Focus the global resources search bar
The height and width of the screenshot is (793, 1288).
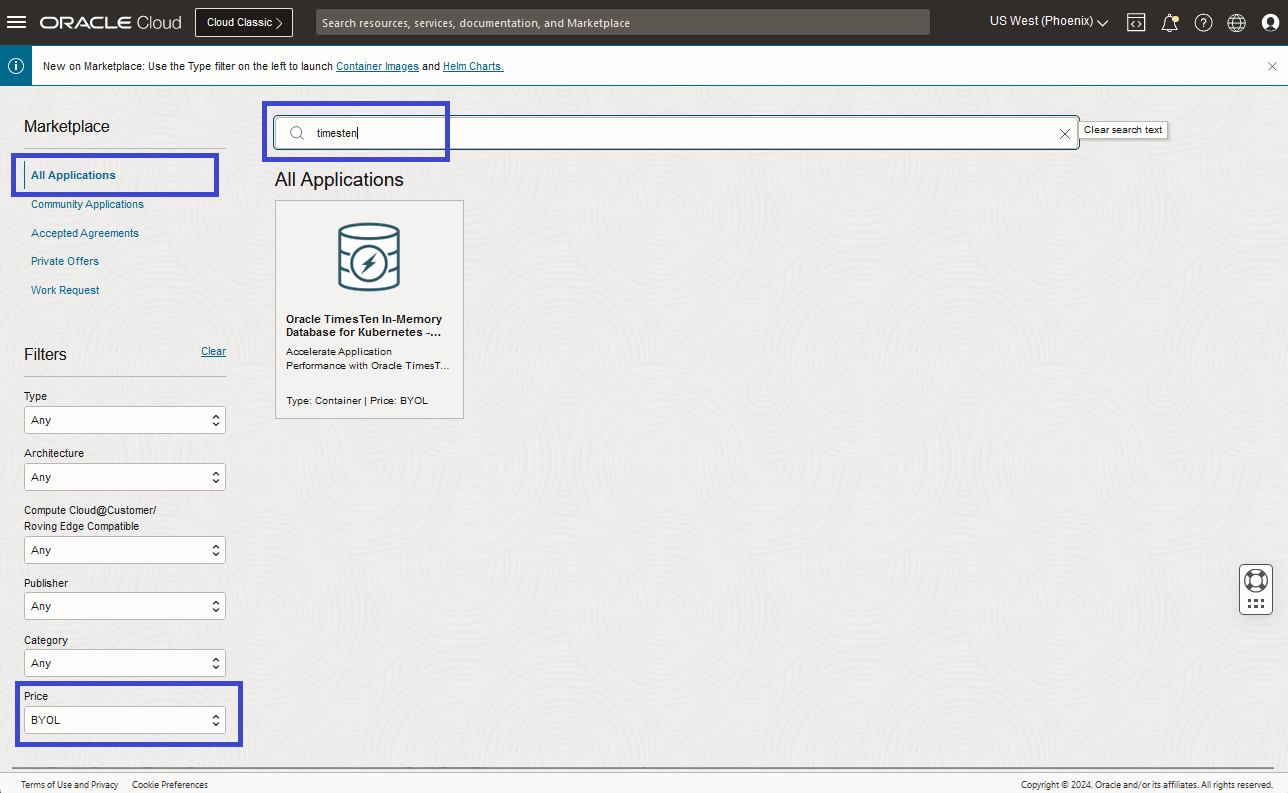623,22
